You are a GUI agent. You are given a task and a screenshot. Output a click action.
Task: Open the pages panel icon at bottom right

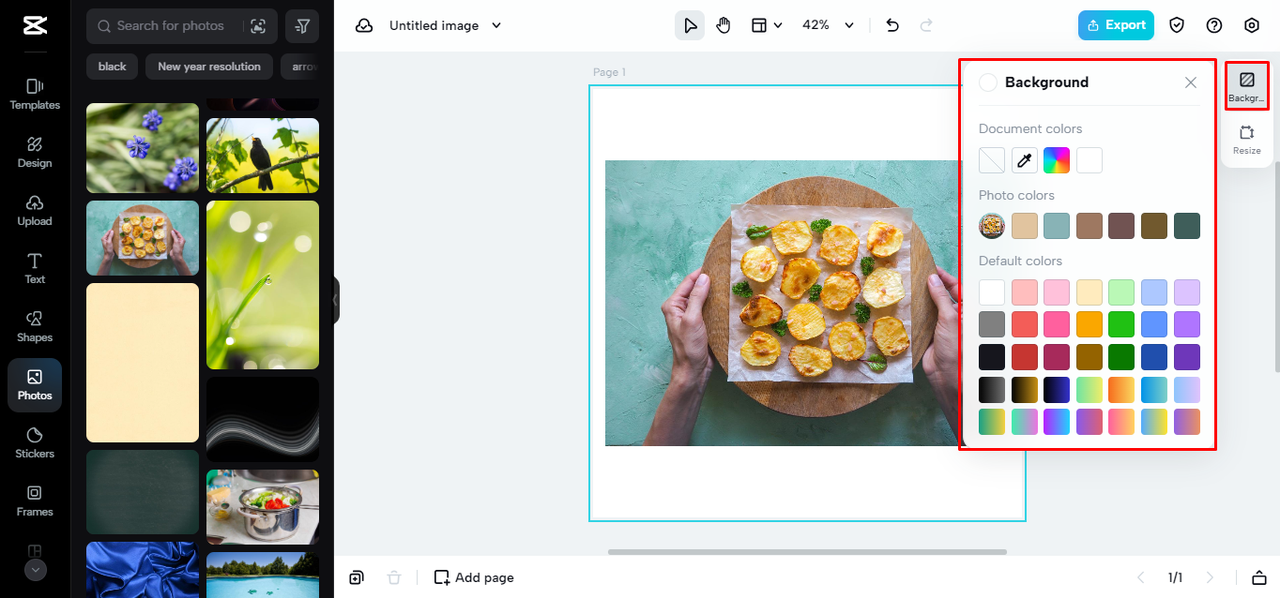[1258, 578]
